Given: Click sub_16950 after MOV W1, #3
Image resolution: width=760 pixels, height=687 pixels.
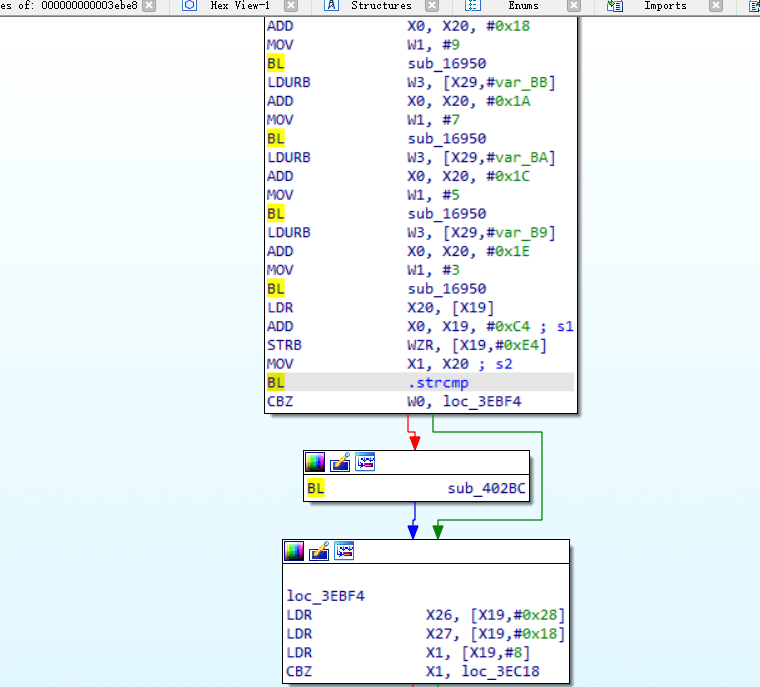Looking at the screenshot, I should (447, 289).
